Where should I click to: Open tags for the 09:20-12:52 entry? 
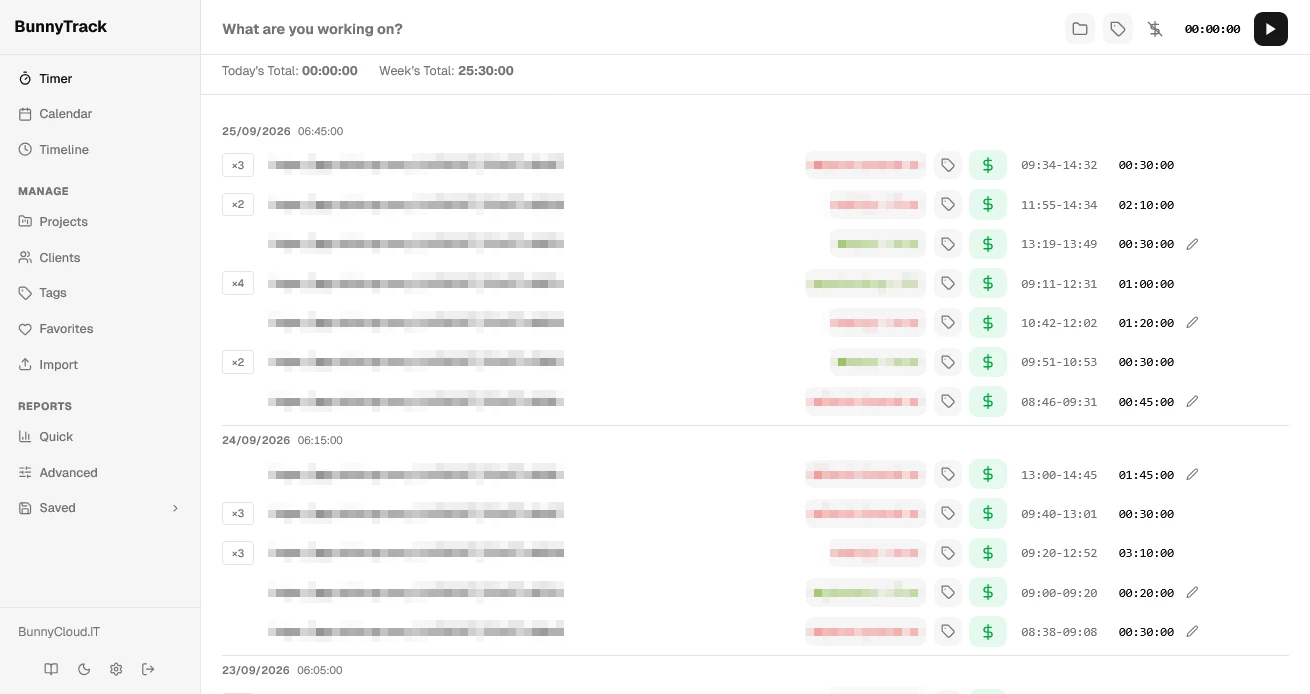pos(948,553)
